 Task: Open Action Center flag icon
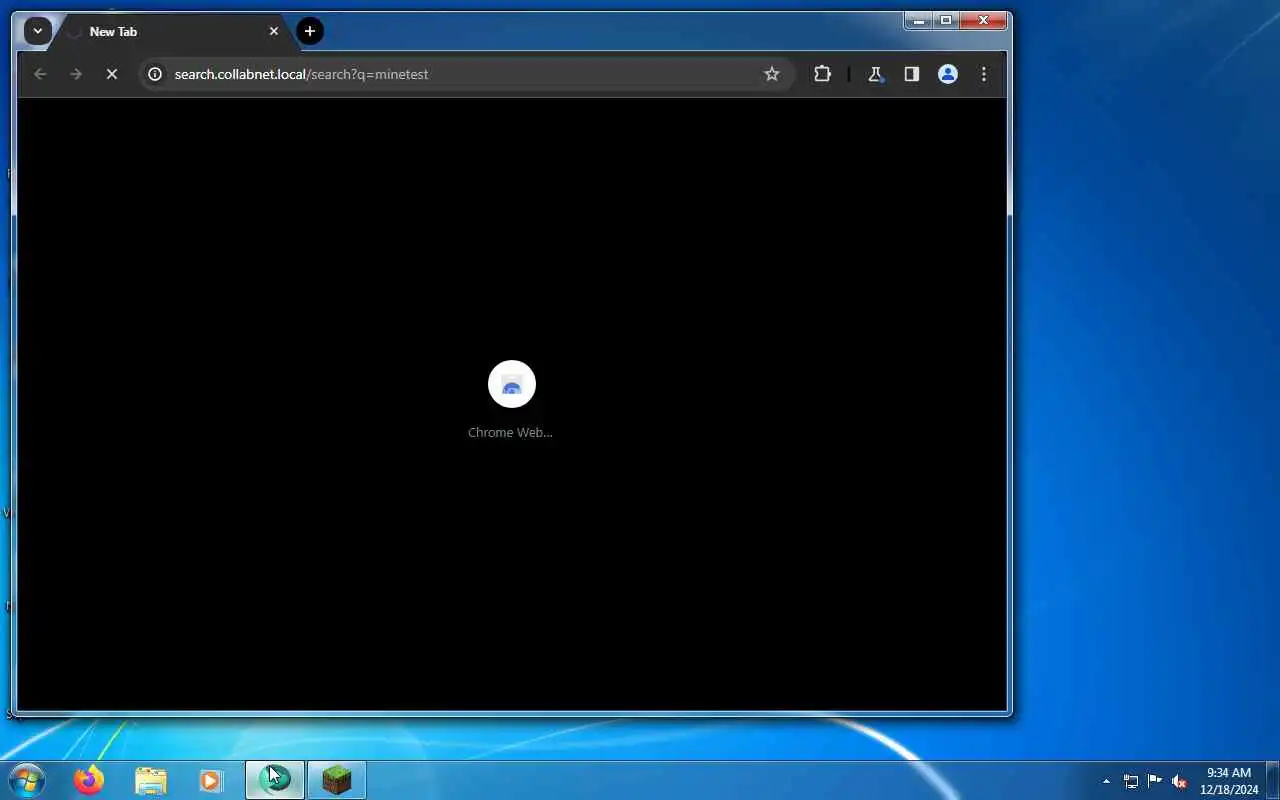point(1155,781)
